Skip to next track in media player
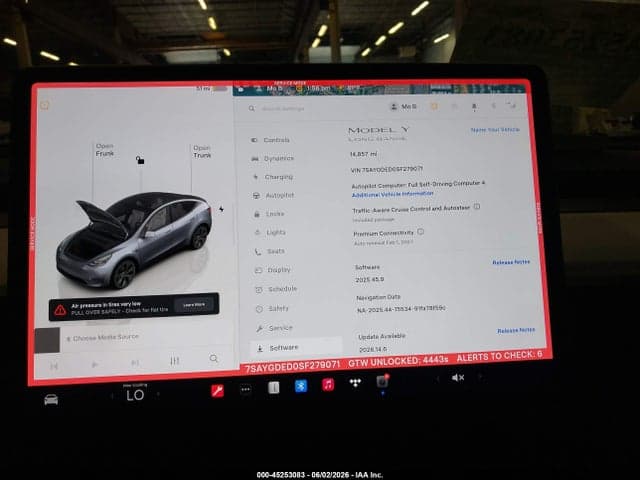Image resolution: width=640 pixels, height=480 pixels. coord(135,363)
